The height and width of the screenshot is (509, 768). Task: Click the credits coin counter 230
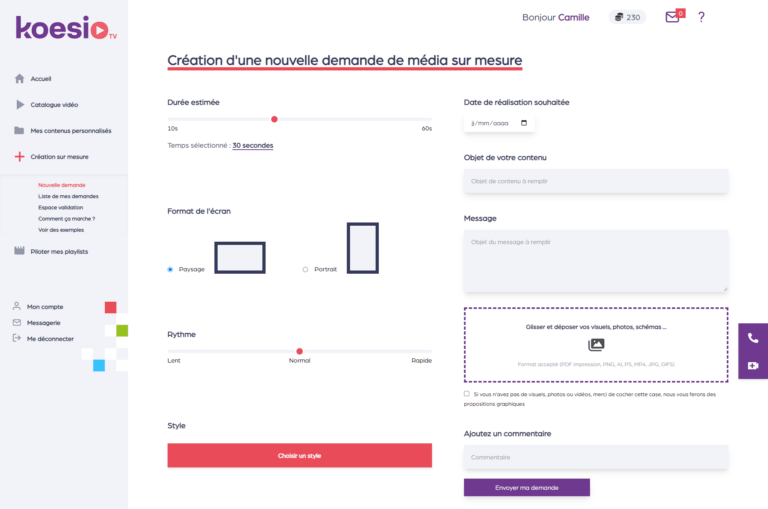[627, 17]
